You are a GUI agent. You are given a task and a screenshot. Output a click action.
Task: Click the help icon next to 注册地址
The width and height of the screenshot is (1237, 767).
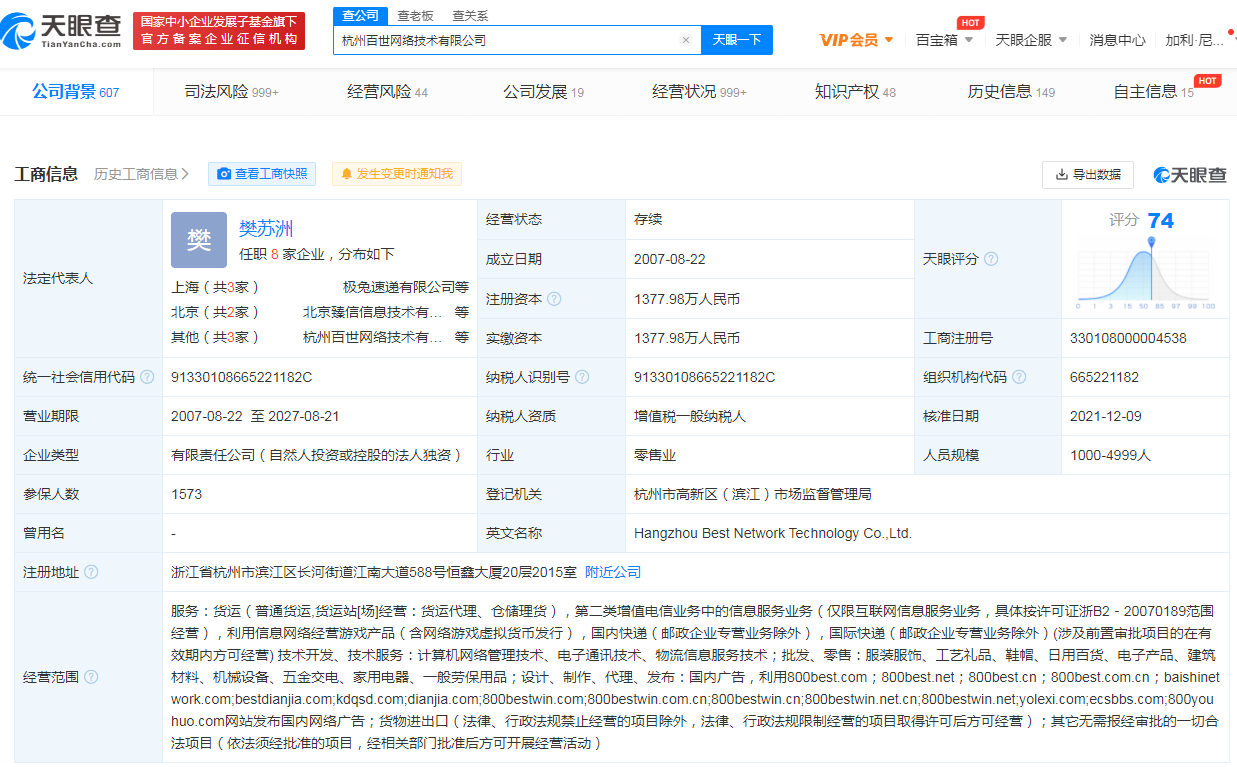point(91,572)
